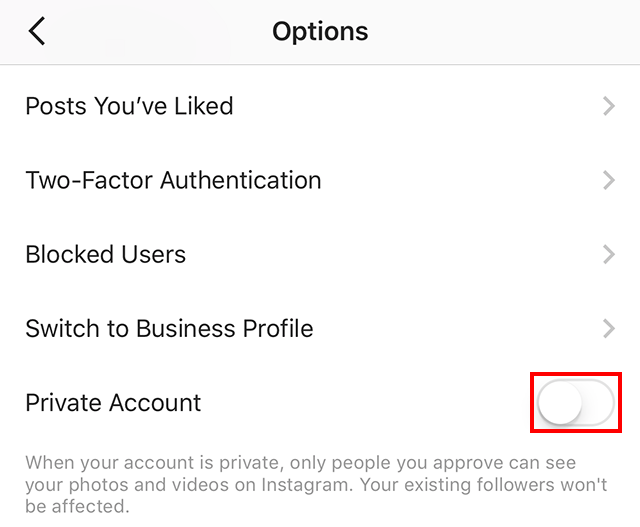Expand Two-Factor Authentication via its right chevron
The image size is (640, 527).
click(609, 180)
